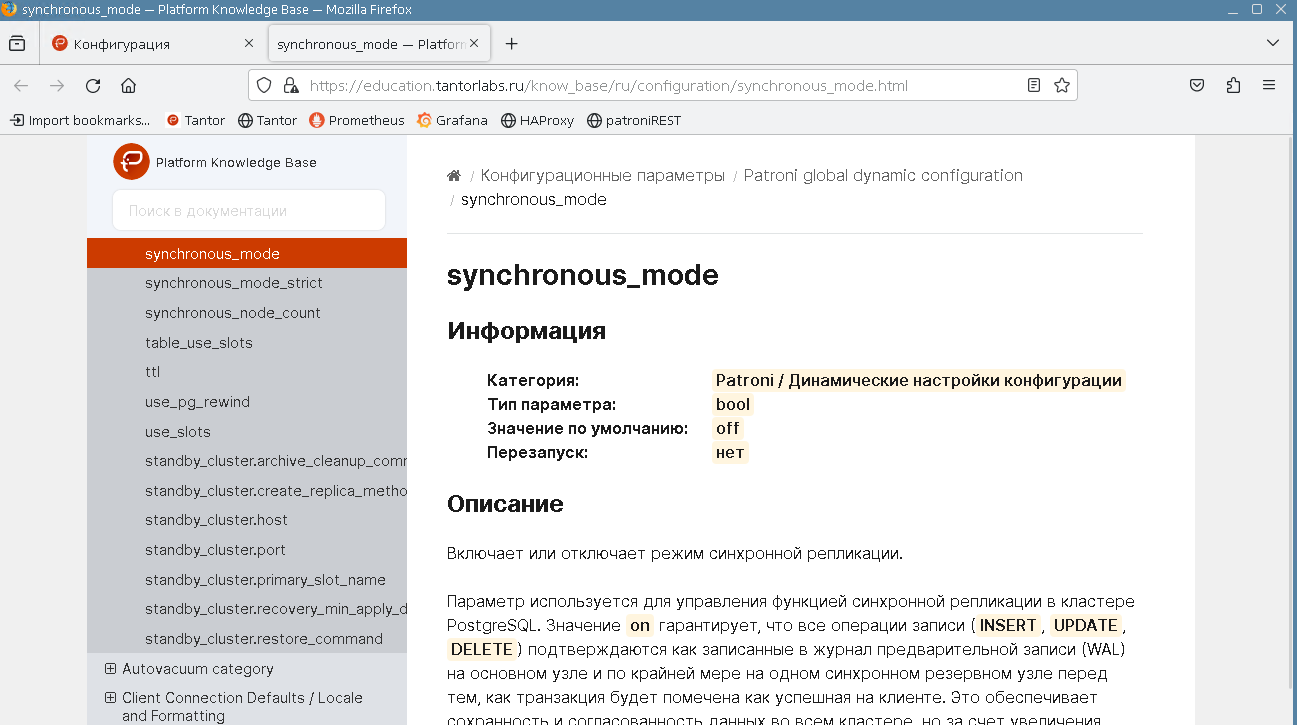Viewport: 1297px width, 725px height.
Task: Toggle Reader View icon in address bar
Action: [x=1034, y=86]
